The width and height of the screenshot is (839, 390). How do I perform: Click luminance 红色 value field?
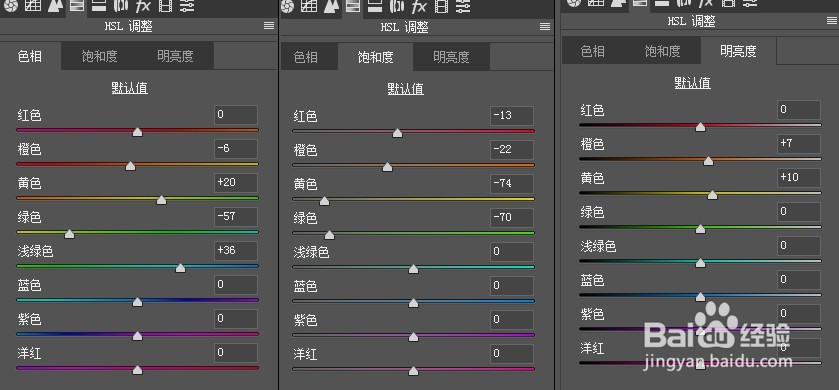coord(799,110)
